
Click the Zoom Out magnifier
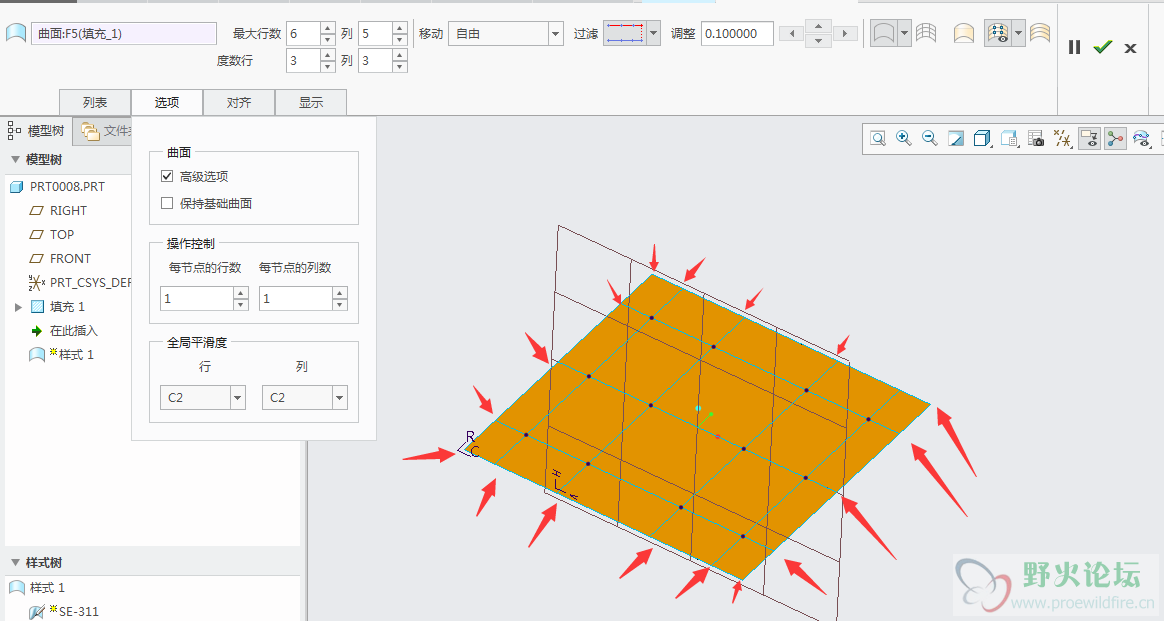point(929,139)
